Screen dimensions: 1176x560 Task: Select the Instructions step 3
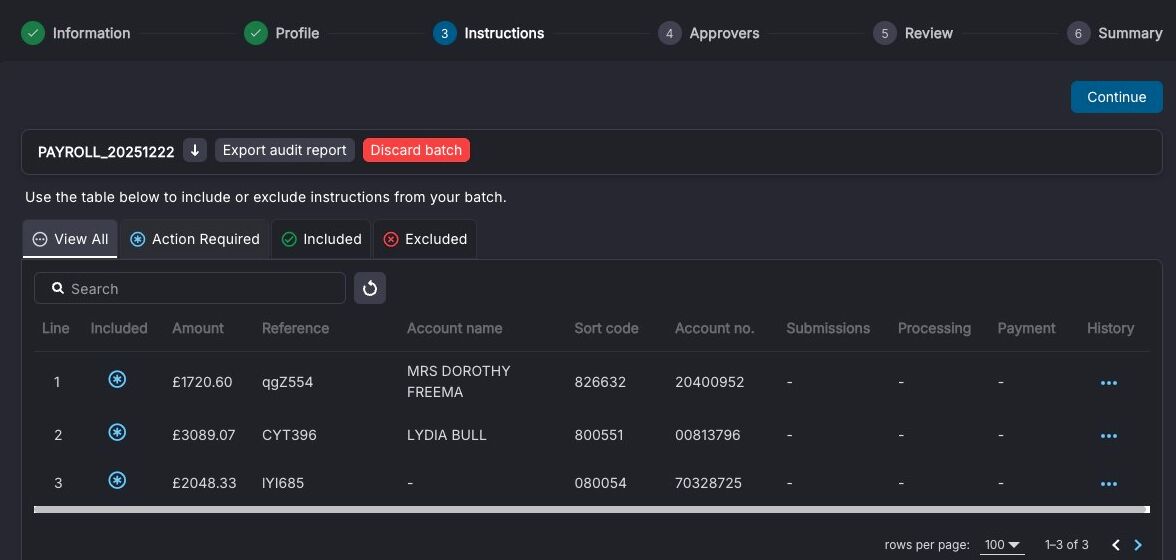(x=489, y=33)
